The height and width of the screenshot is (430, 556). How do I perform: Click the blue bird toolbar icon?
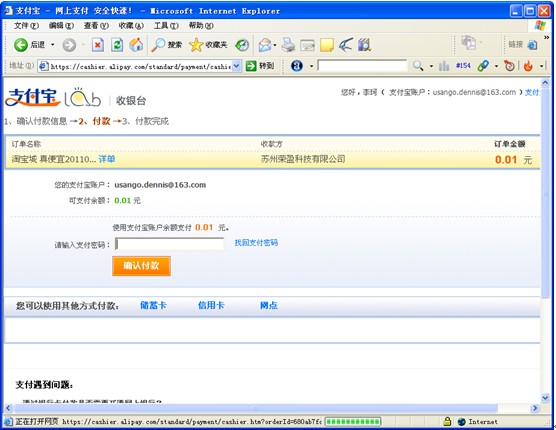pos(345,45)
